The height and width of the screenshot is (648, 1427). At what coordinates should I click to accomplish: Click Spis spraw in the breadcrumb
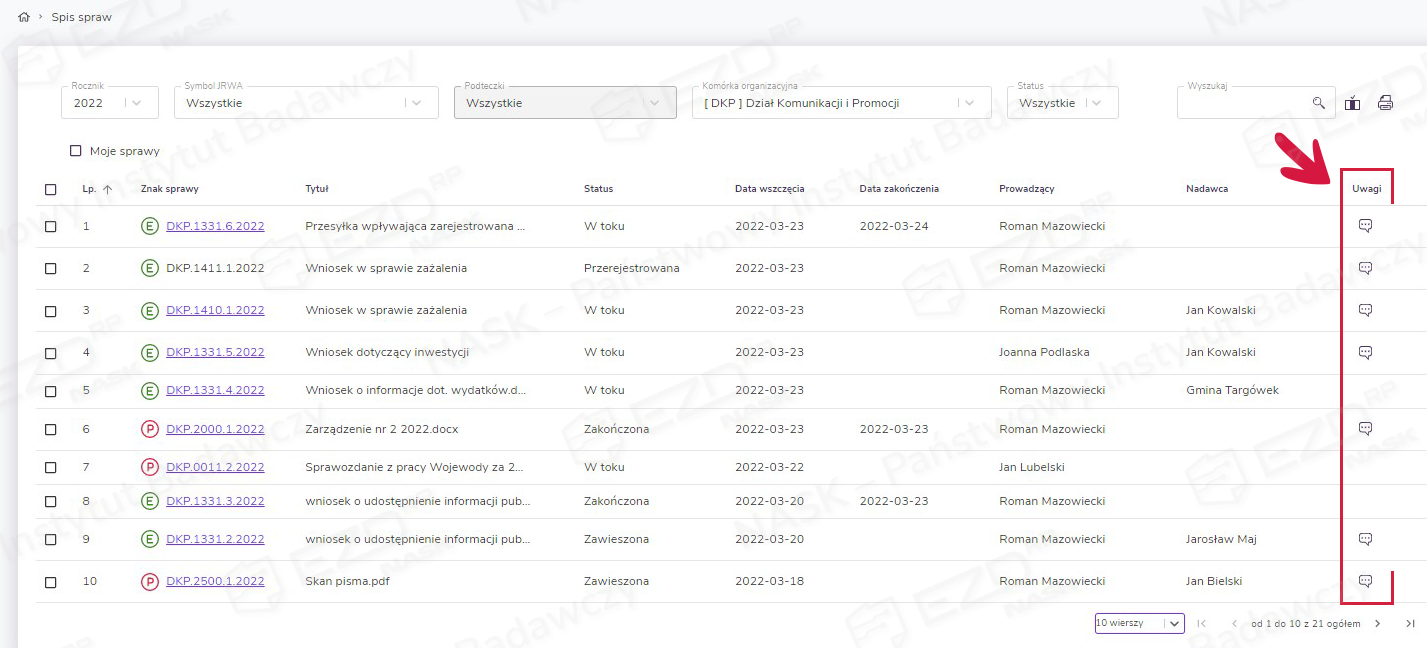[x=82, y=17]
